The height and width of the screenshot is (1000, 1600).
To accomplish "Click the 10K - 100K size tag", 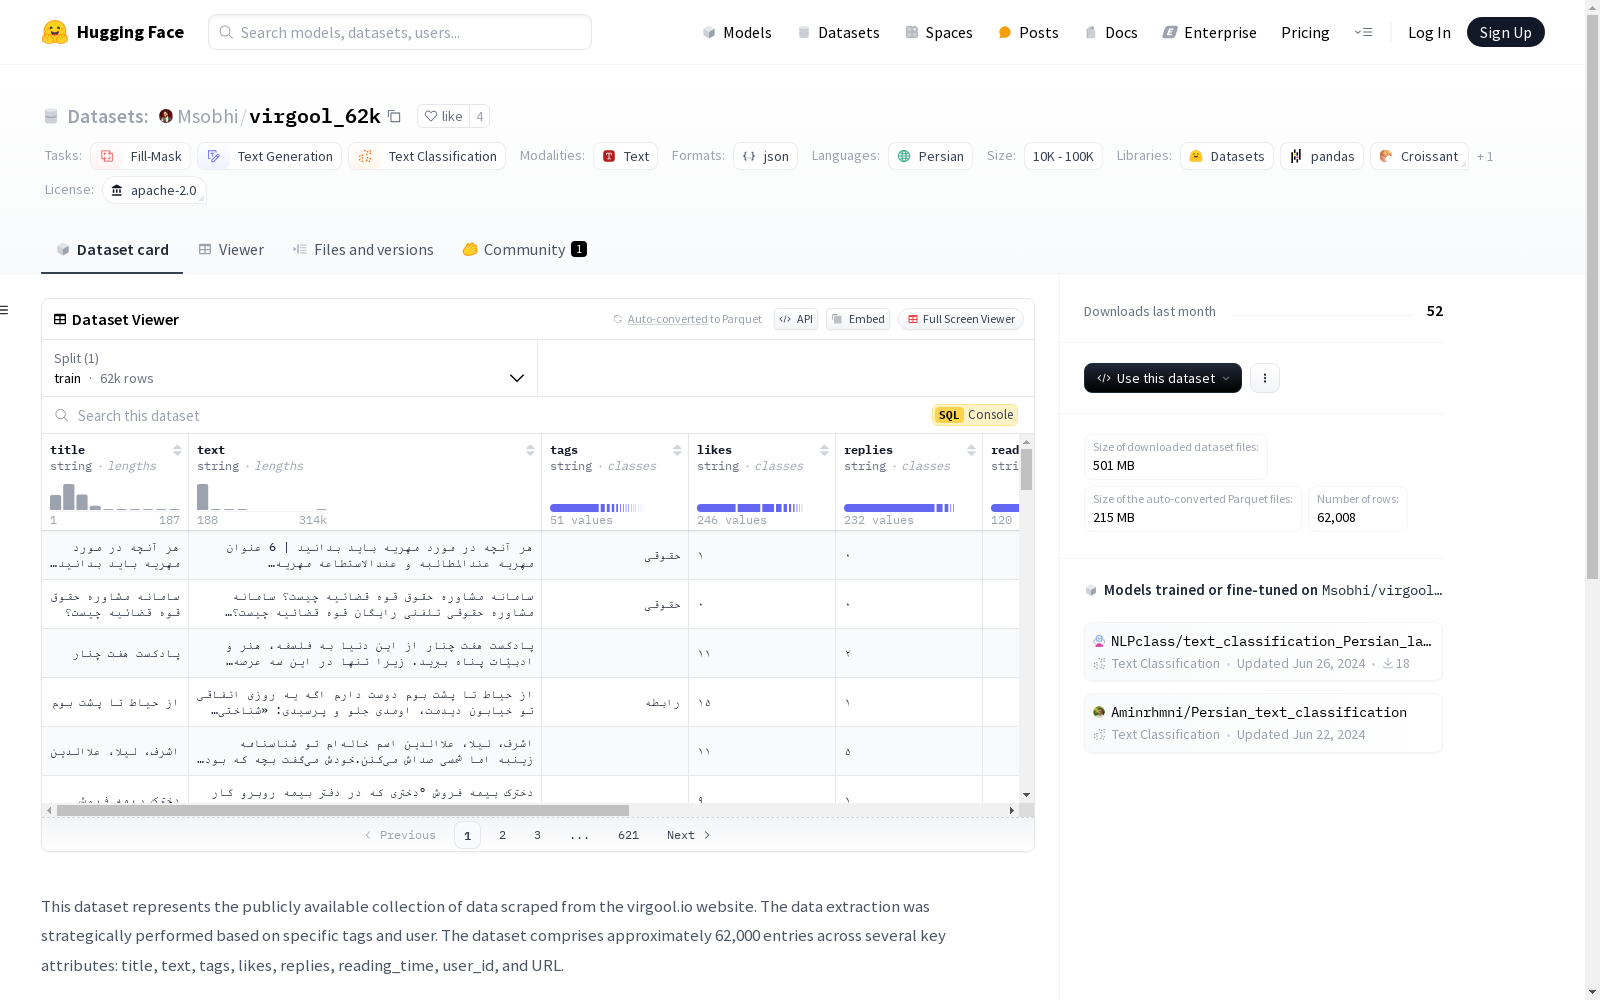I will 1063,156.
